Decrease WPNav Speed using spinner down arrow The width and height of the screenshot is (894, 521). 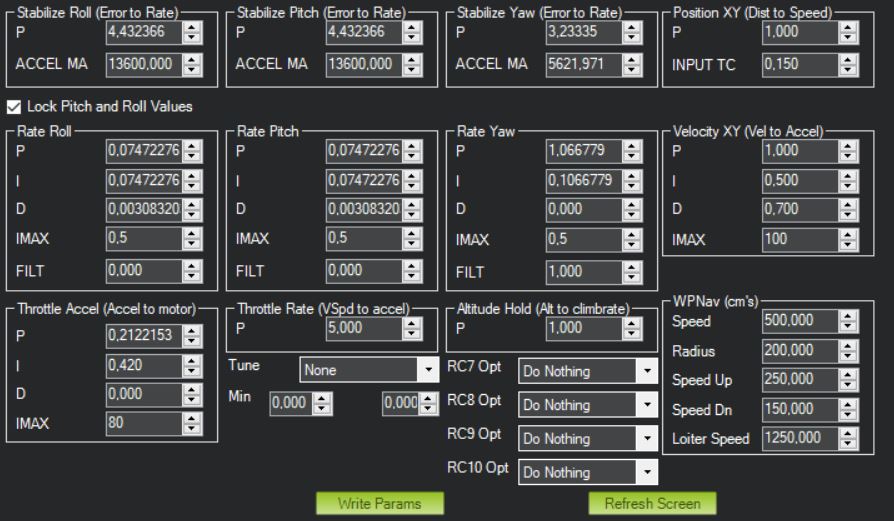click(x=848, y=325)
